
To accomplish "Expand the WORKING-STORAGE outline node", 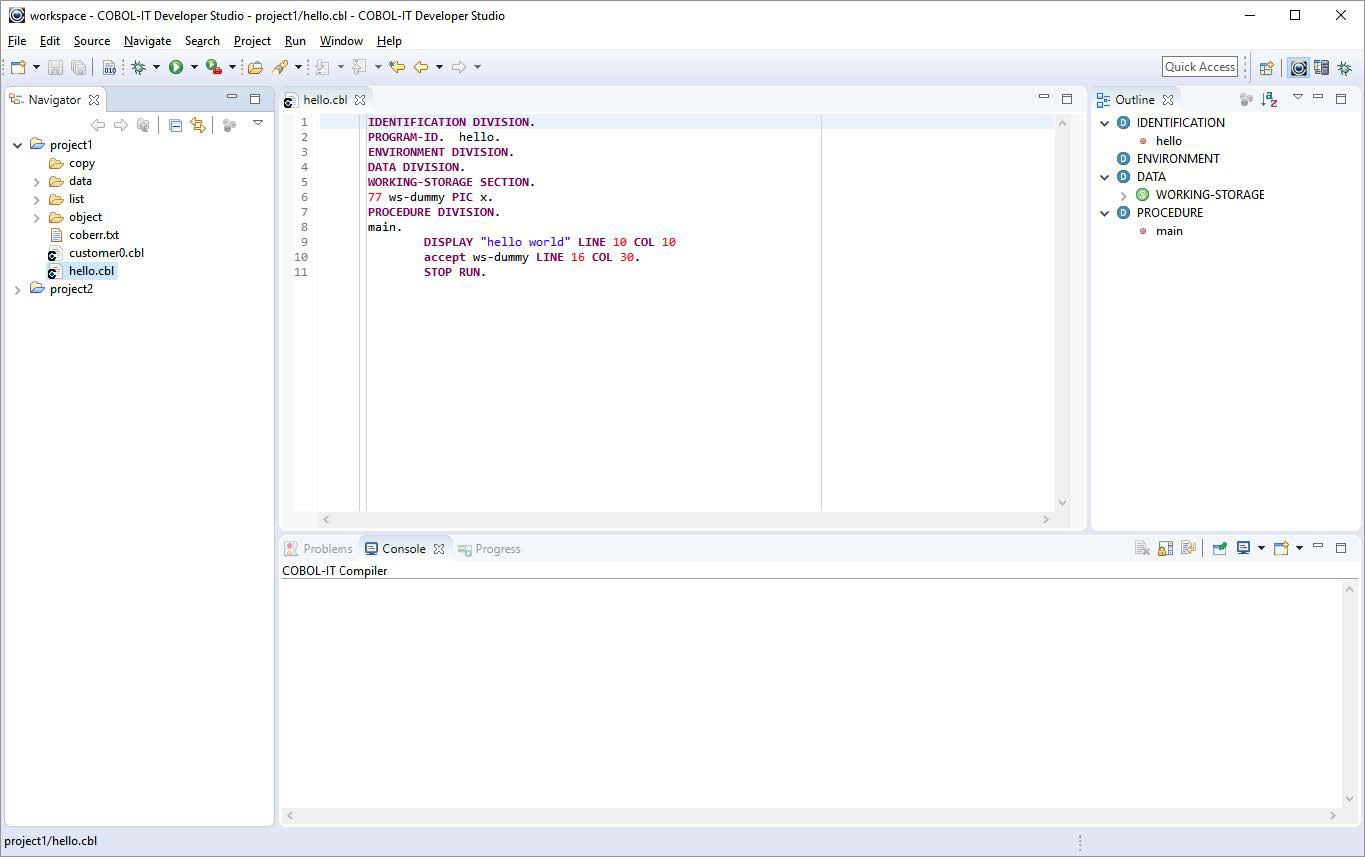I will tap(1123, 195).
